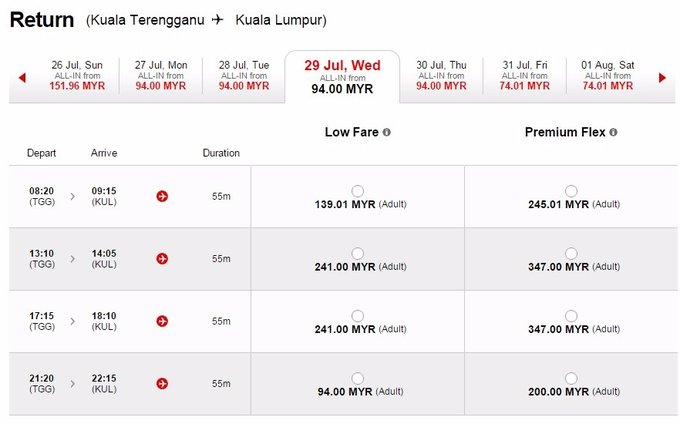Choose 200.00 MYR Premium Flex fare
680x424 pixels.
571,378
